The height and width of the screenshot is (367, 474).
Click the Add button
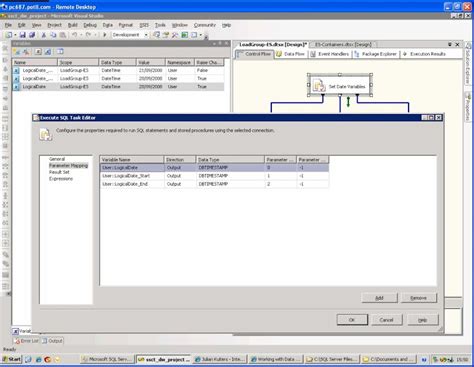(x=379, y=298)
